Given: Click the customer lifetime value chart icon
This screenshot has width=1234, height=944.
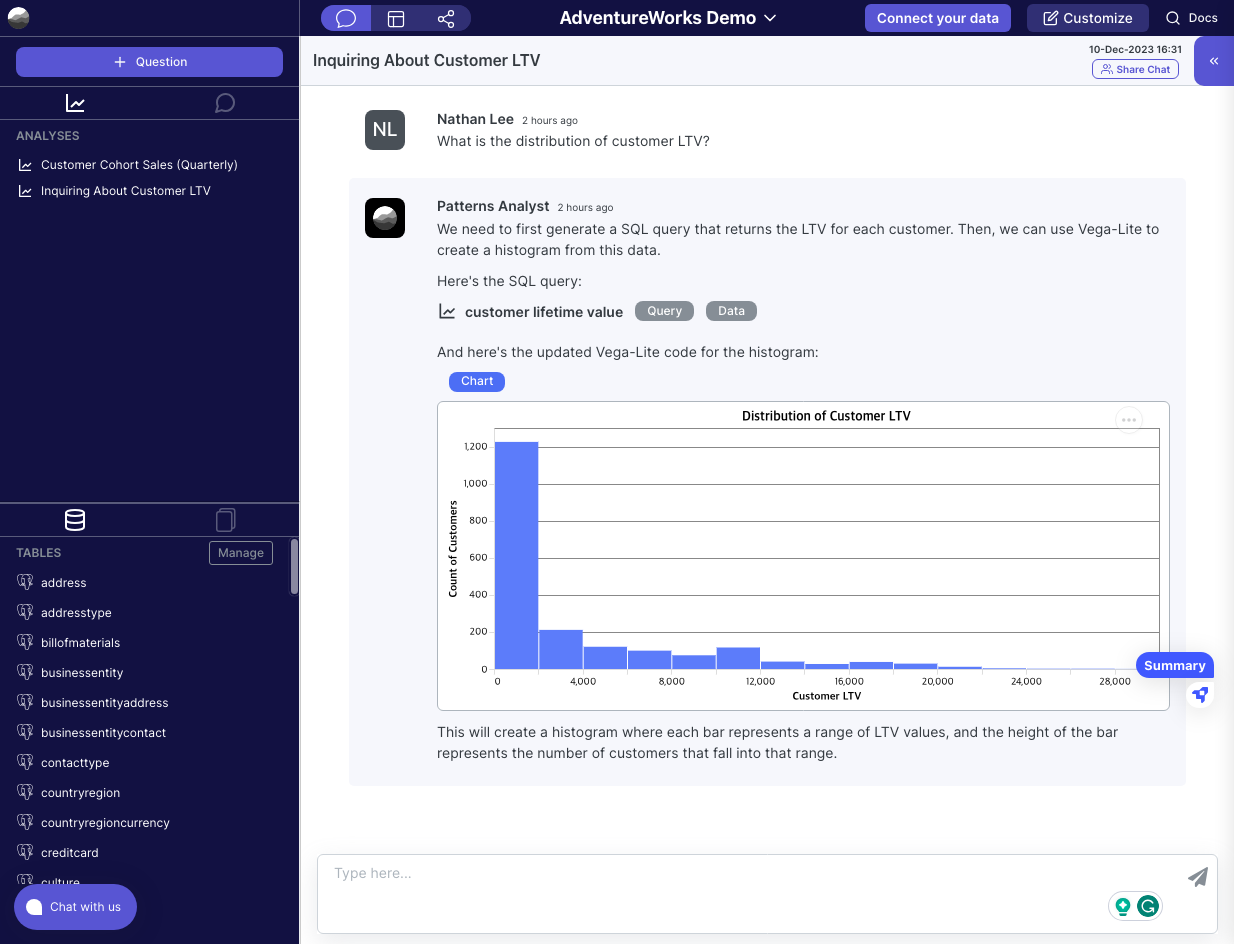Looking at the screenshot, I should [x=447, y=312].
